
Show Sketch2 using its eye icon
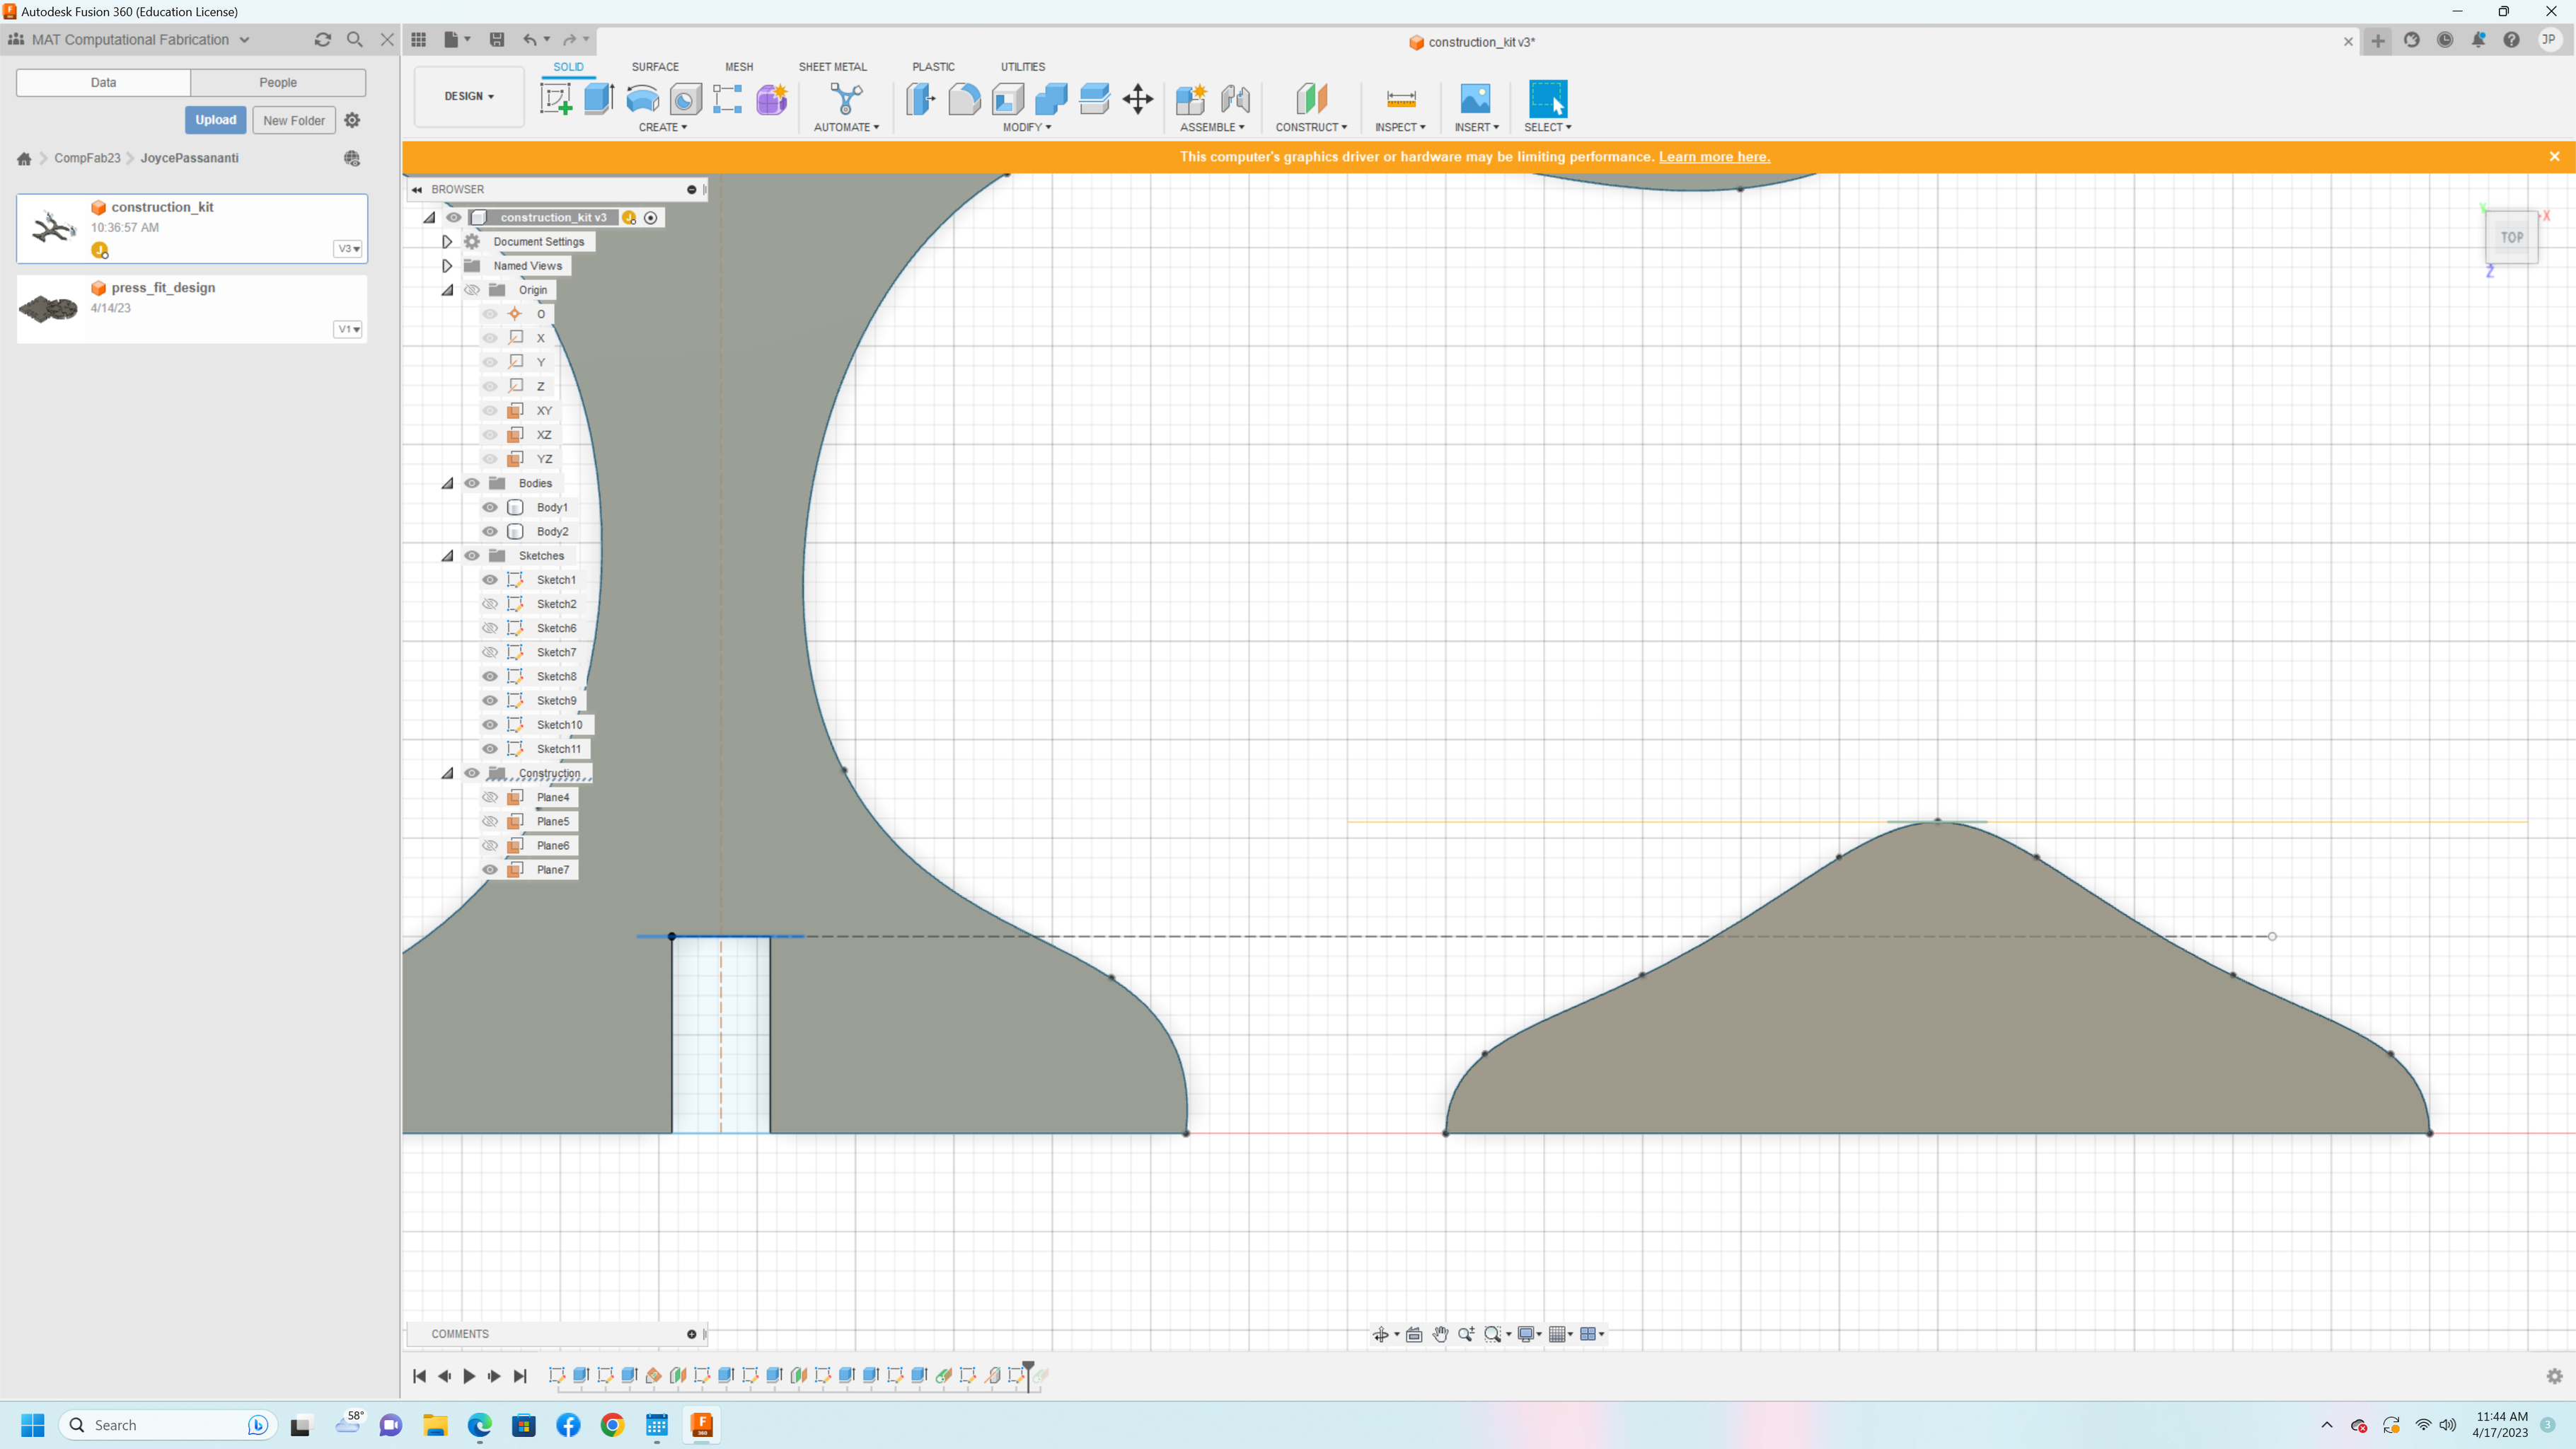coord(490,604)
